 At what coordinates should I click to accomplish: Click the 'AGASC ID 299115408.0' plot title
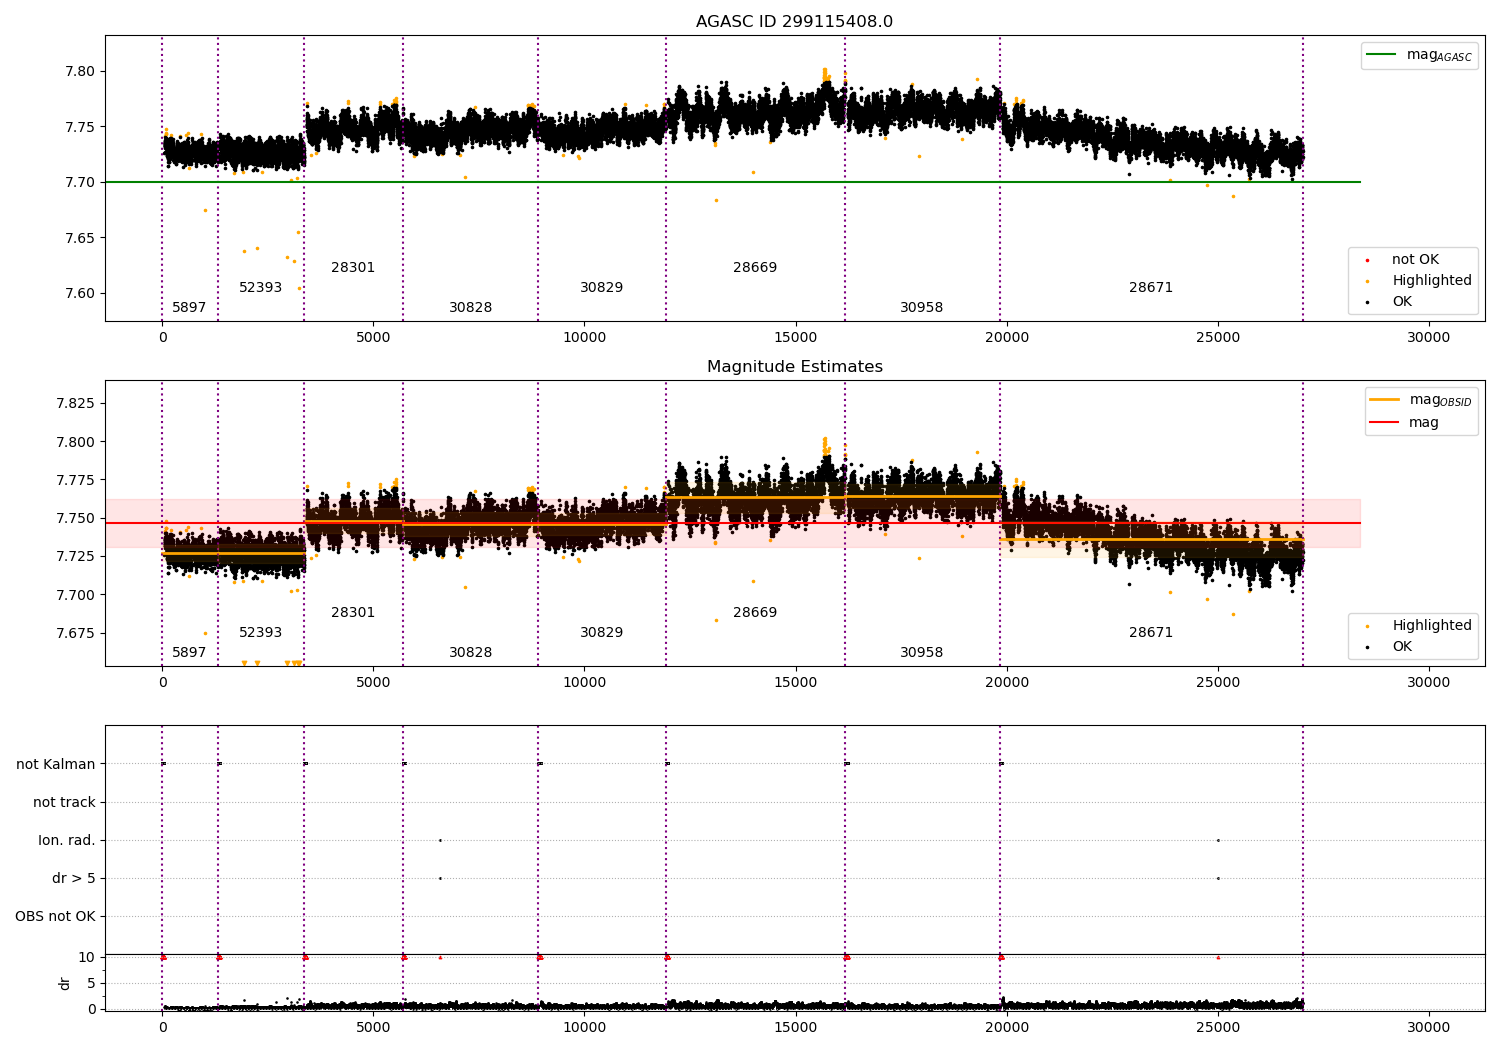tap(794, 22)
